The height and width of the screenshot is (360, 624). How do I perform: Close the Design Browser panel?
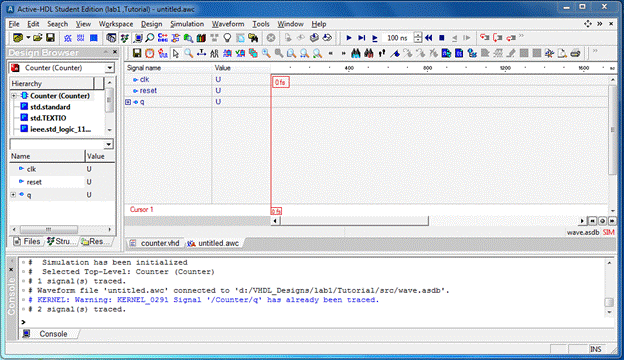pyautogui.click(x=115, y=52)
